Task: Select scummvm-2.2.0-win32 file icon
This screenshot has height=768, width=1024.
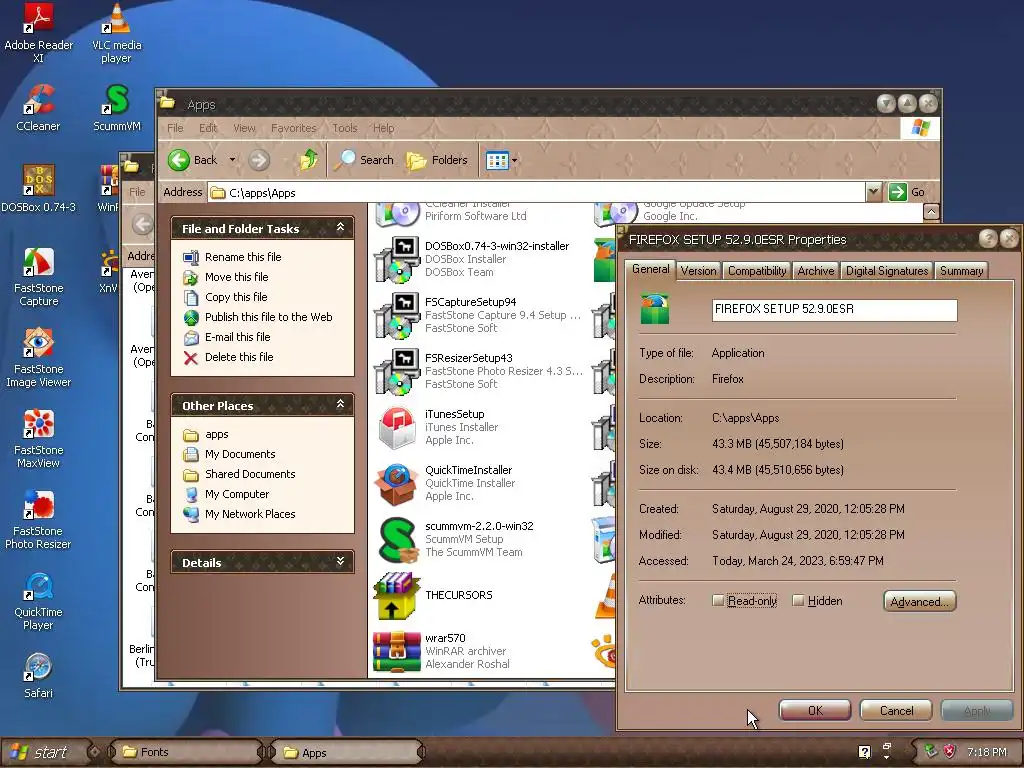Action: click(398, 540)
